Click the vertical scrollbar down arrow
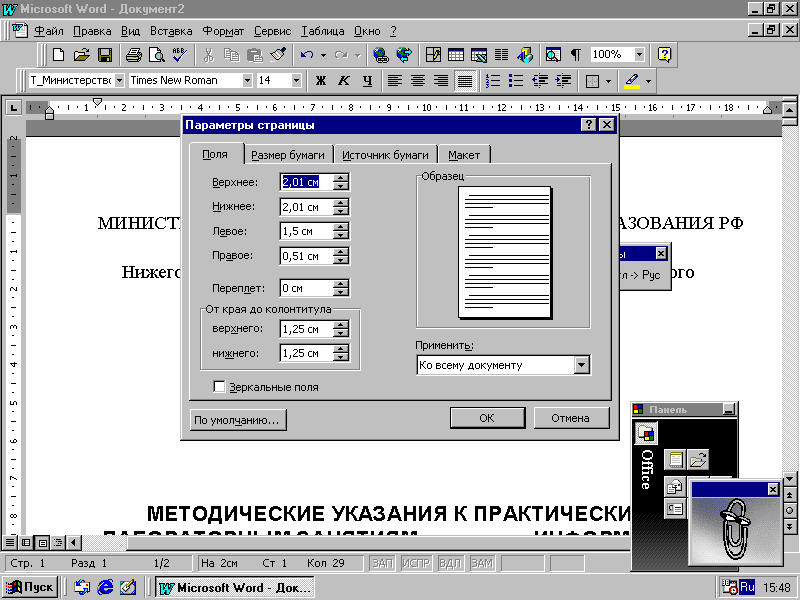 [789, 479]
